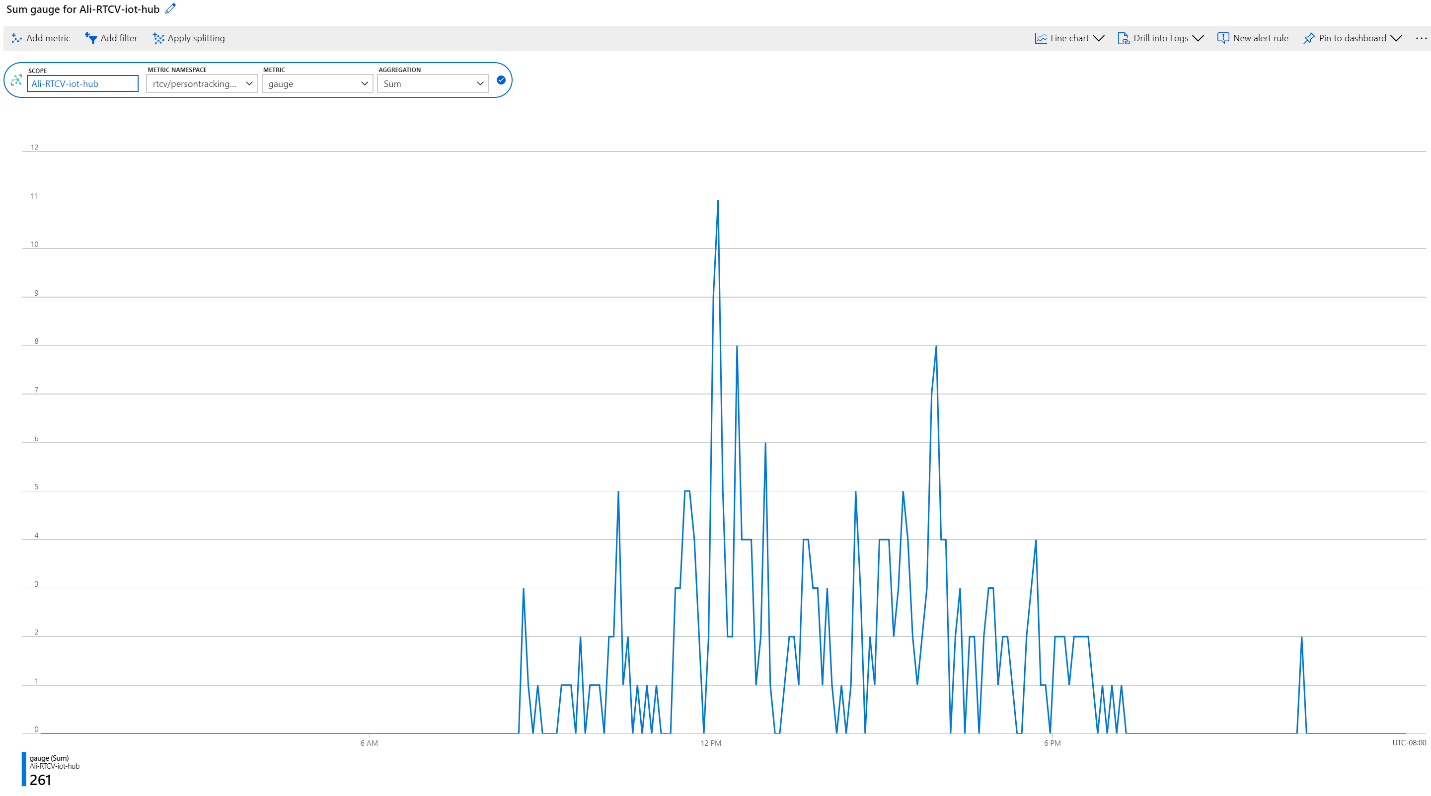1431x796 pixels.
Task: Click the scope resource icon on the metric pill
Action: click(x=16, y=80)
